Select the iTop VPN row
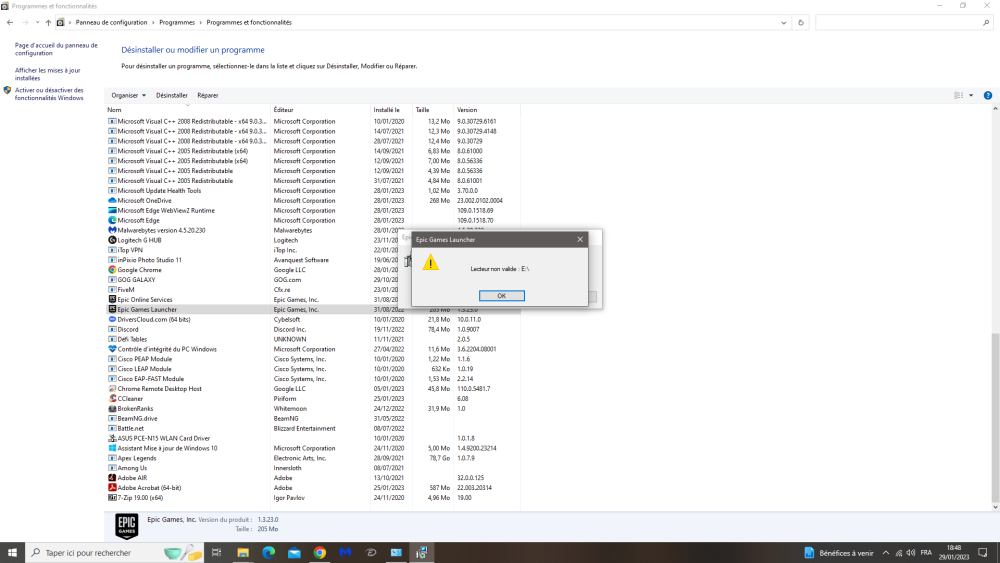 312,250
